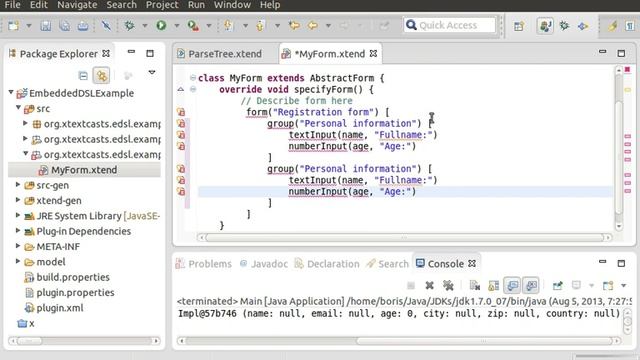Open the Back history dropdown arrow
The width and height of the screenshot is (640, 360).
(328, 26)
